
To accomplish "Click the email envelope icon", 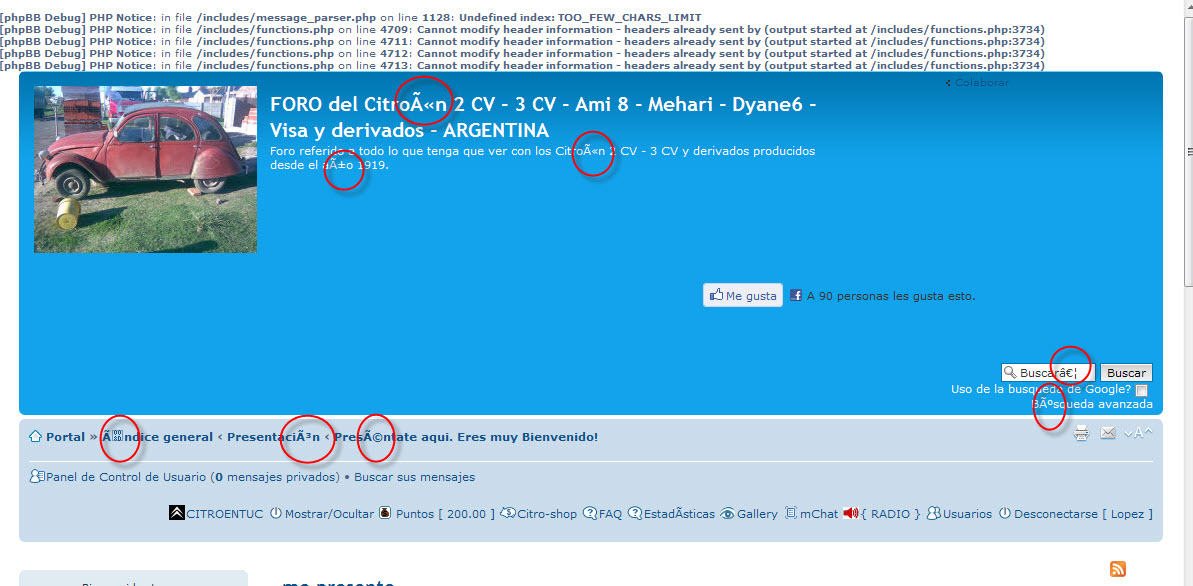I will (x=1108, y=433).
